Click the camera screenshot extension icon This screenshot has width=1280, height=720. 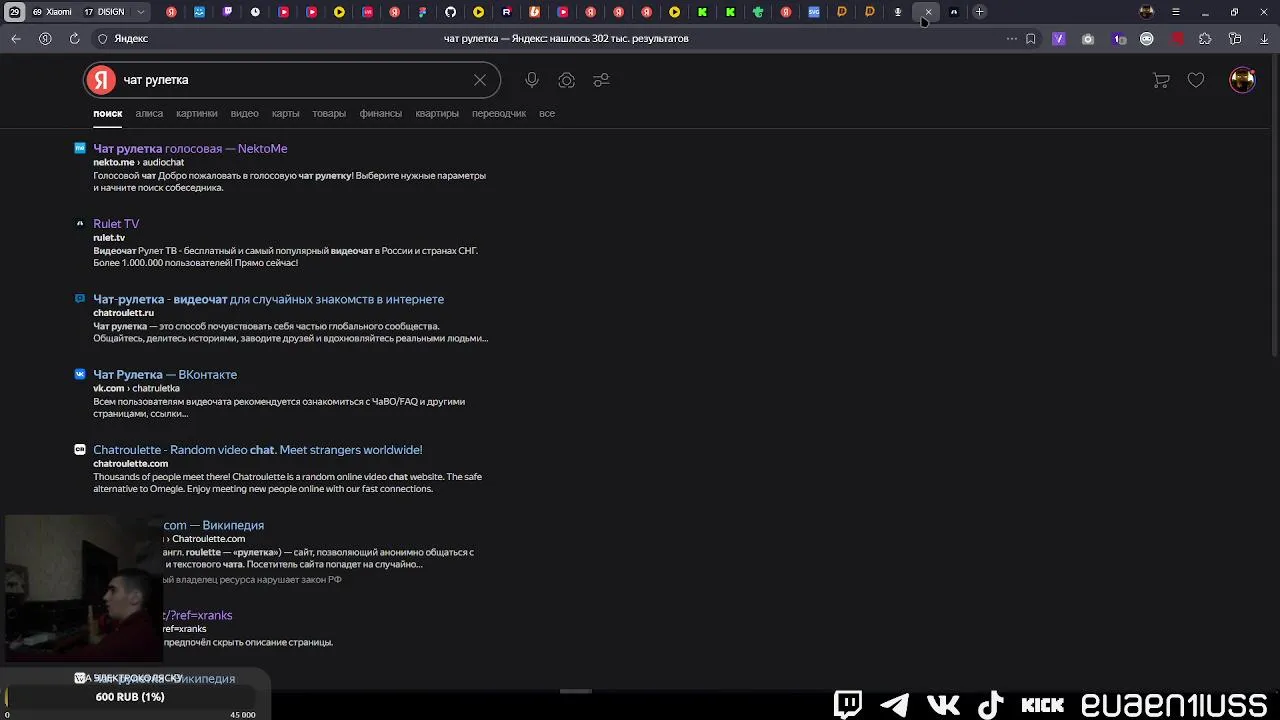coord(1088,39)
